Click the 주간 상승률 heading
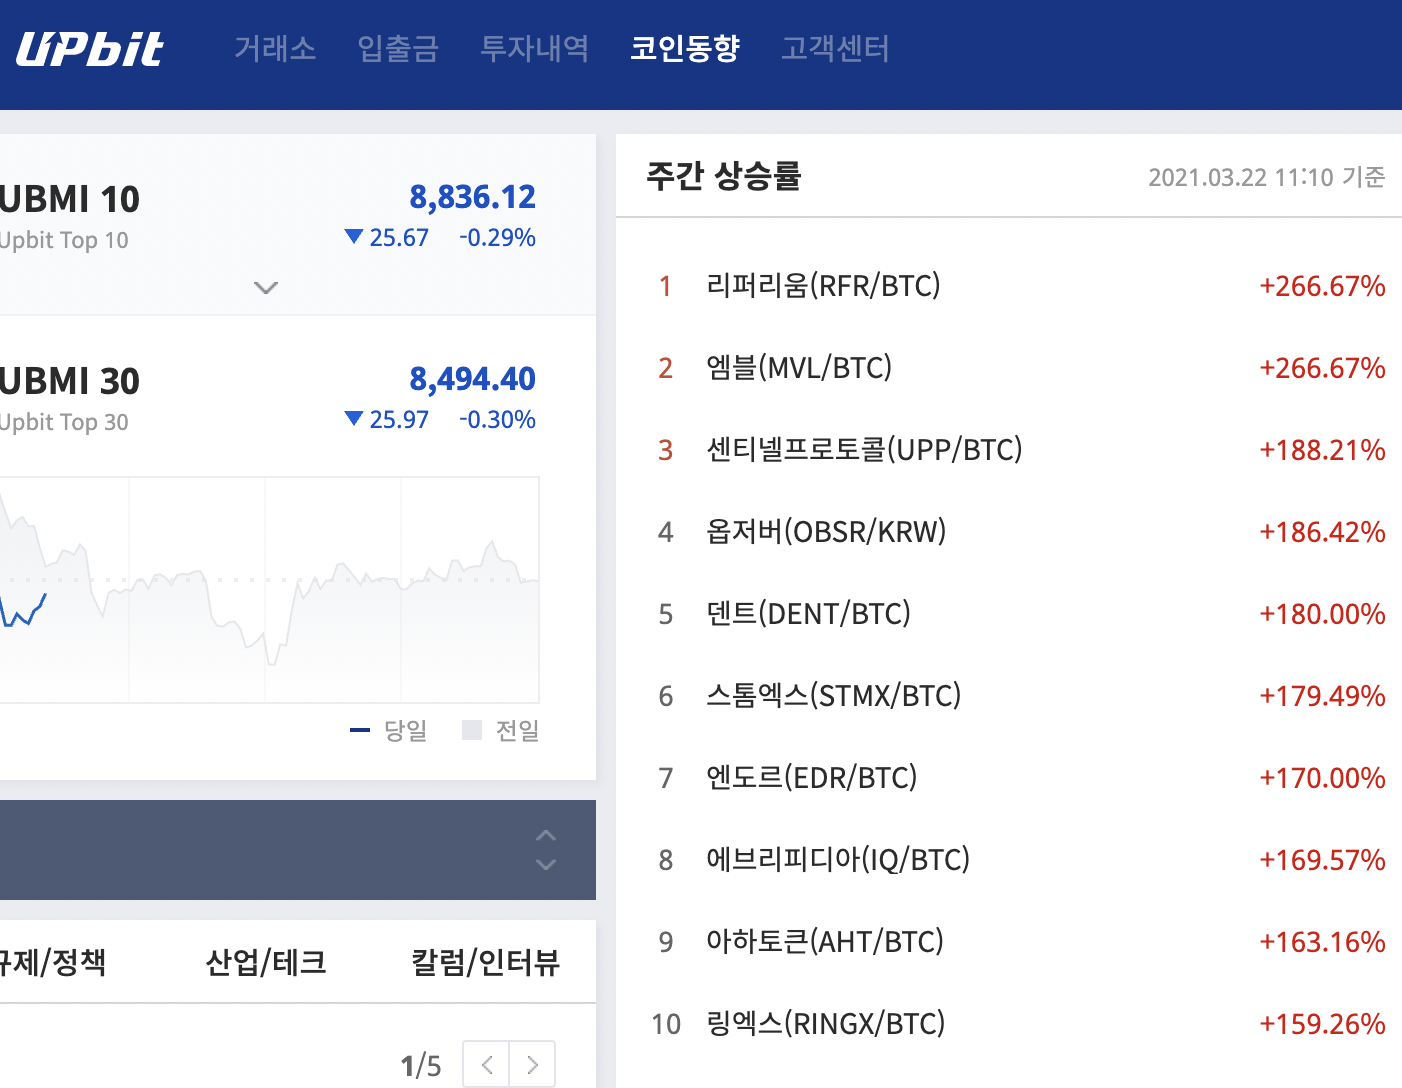Viewport: 1402px width, 1088px height. click(x=724, y=176)
